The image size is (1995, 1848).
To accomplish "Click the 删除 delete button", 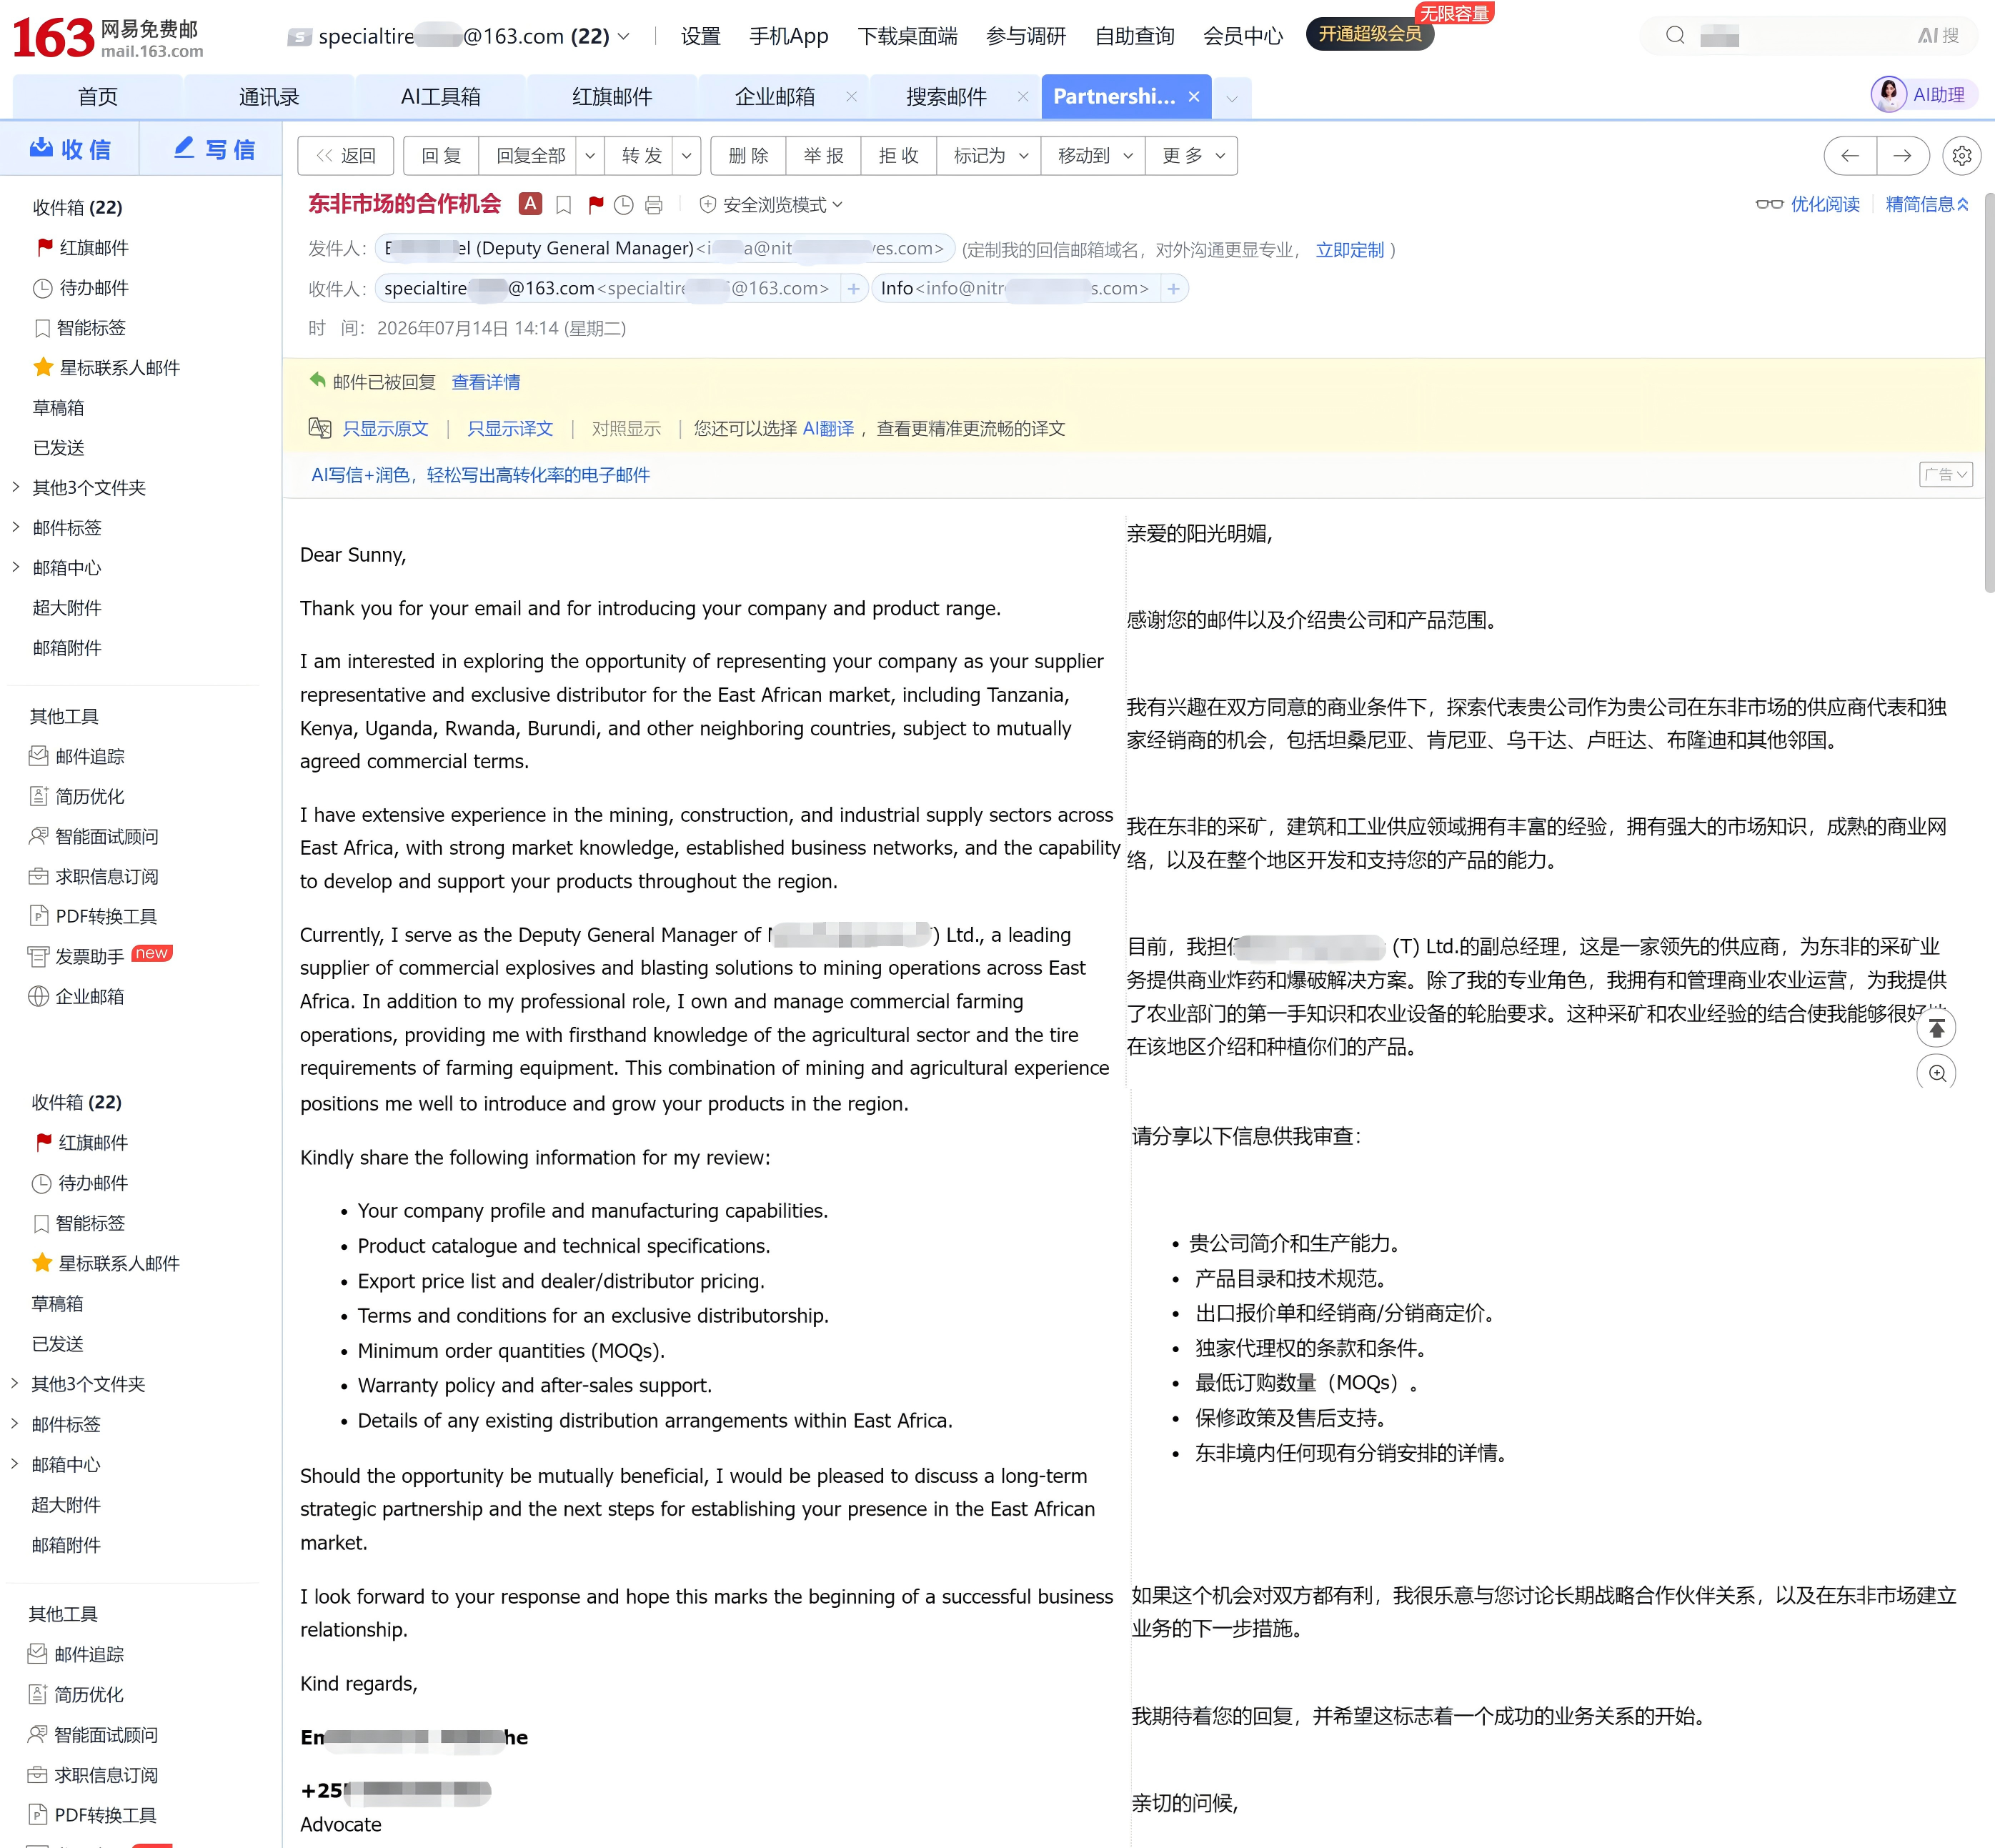I will 748,156.
